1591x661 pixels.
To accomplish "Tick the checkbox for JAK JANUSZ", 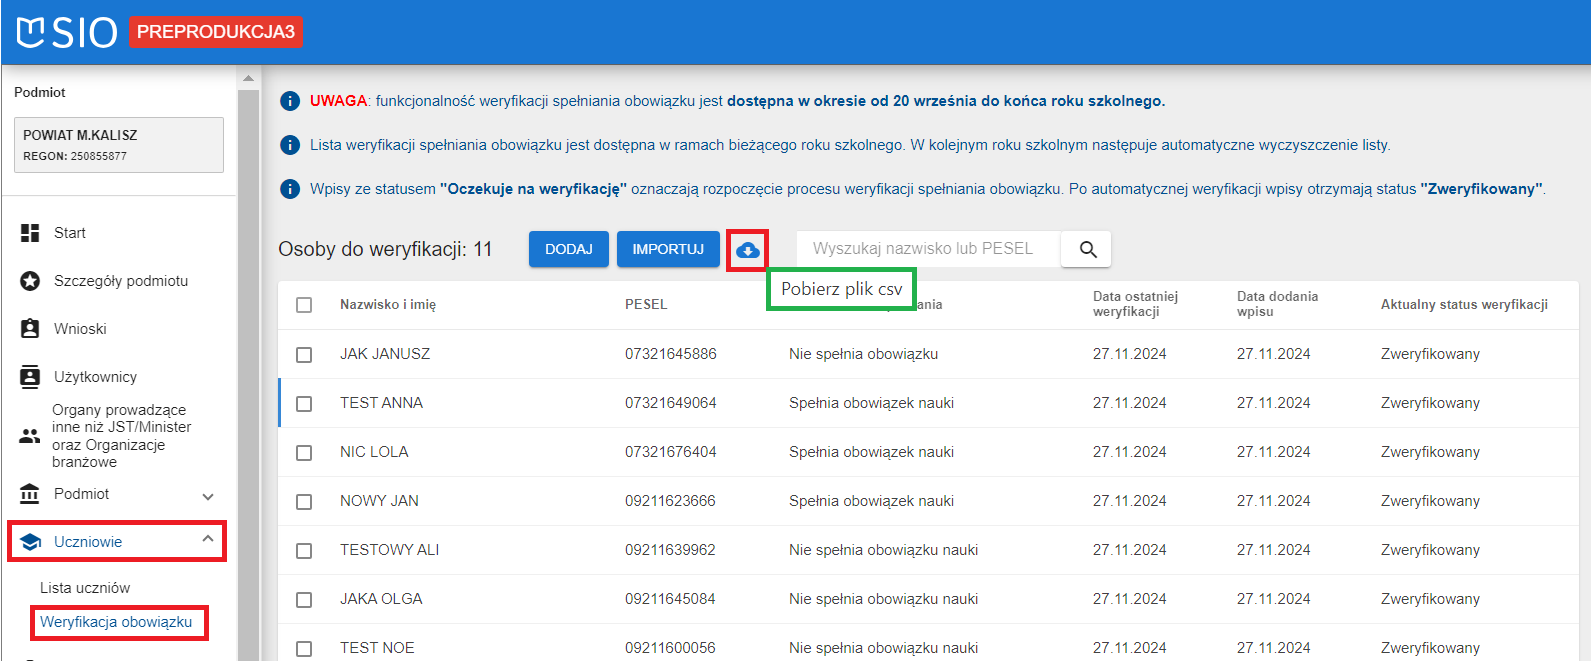I will click(x=304, y=355).
